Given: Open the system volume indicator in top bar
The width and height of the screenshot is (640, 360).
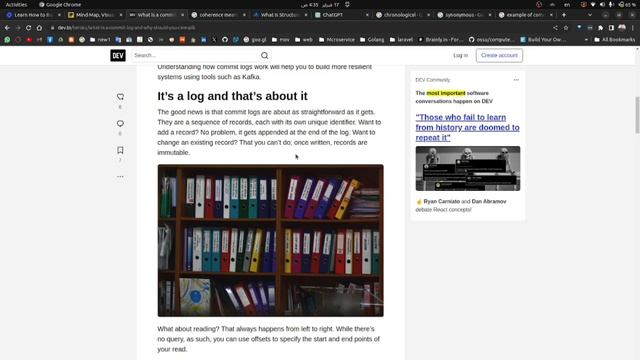Looking at the screenshot, I should tap(602, 4).
